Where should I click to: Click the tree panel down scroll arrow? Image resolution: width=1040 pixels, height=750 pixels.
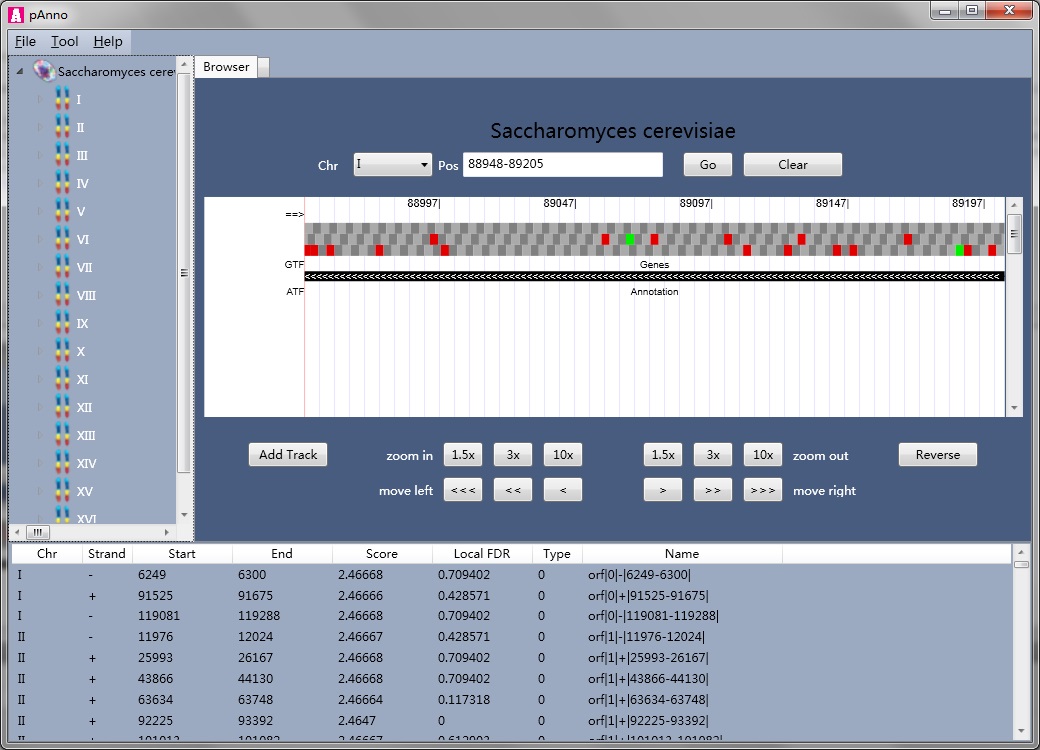click(x=184, y=515)
